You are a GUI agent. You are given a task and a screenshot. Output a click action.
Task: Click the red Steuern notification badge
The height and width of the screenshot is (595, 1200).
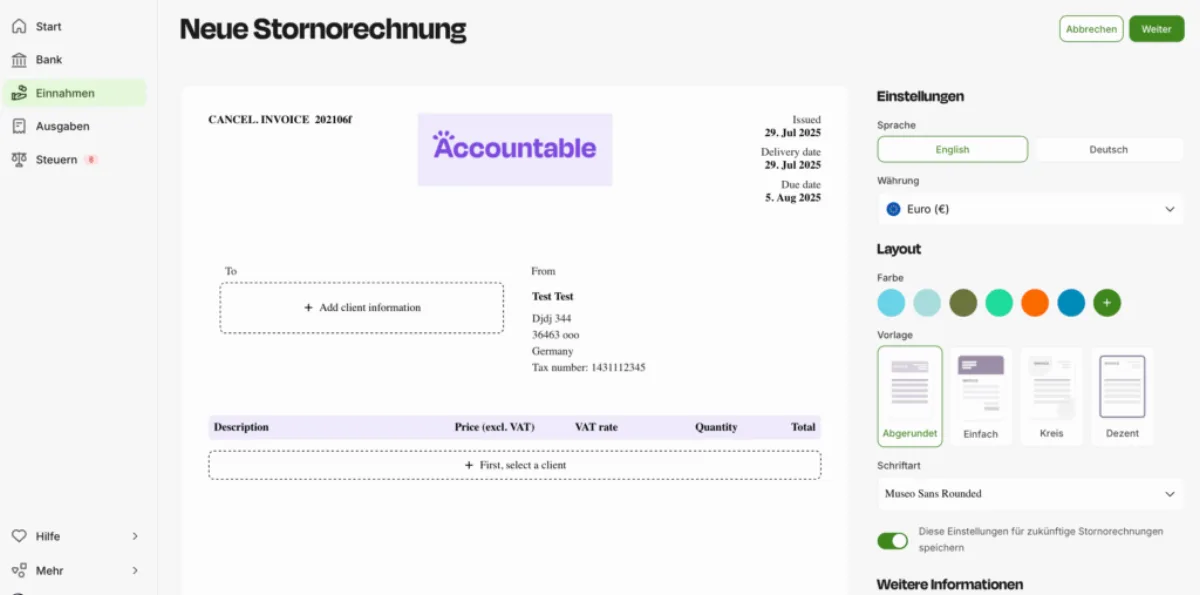click(91, 159)
